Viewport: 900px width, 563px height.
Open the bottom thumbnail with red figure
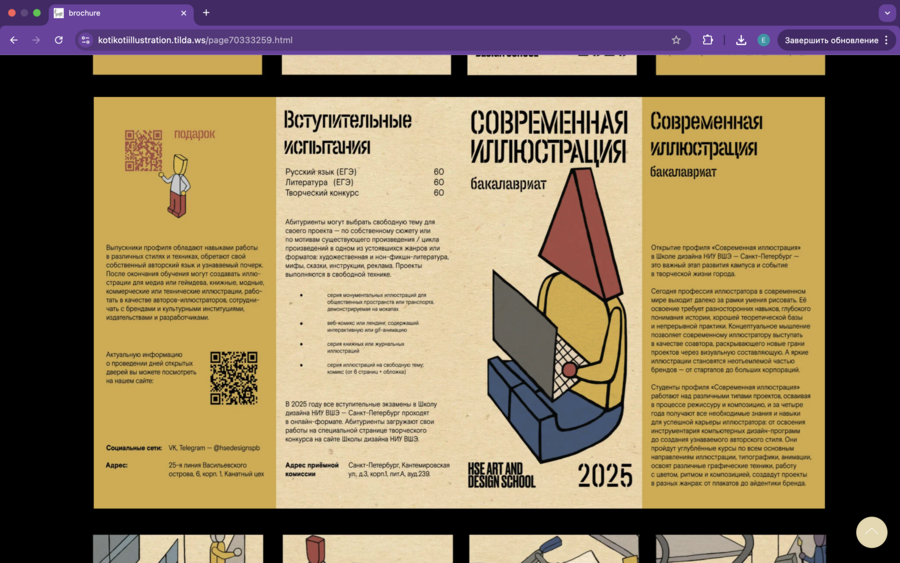click(x=367, y=549)
